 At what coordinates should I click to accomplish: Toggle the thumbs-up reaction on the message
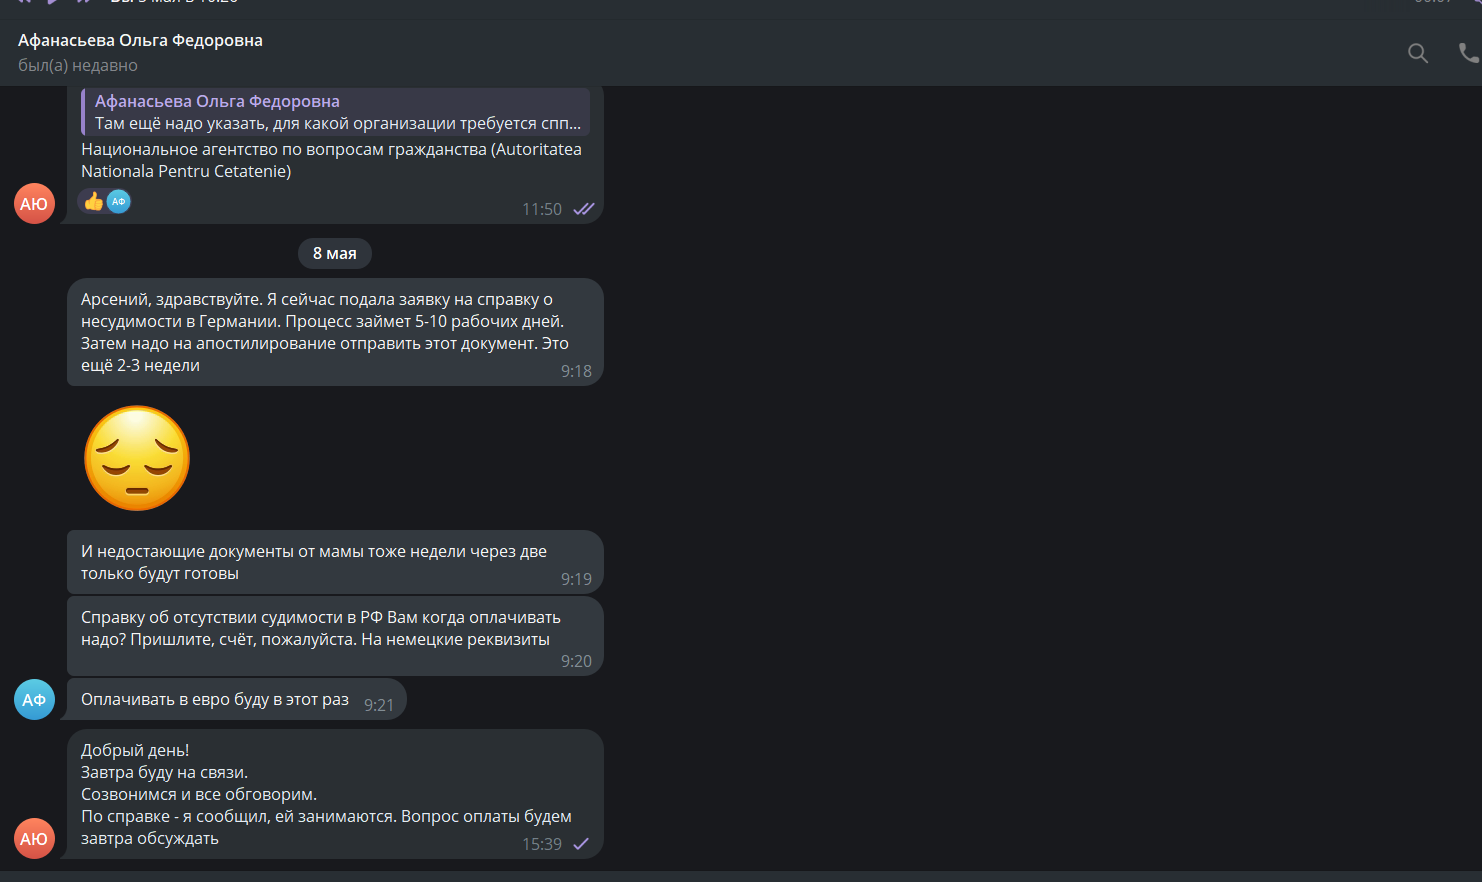[94, 202]
